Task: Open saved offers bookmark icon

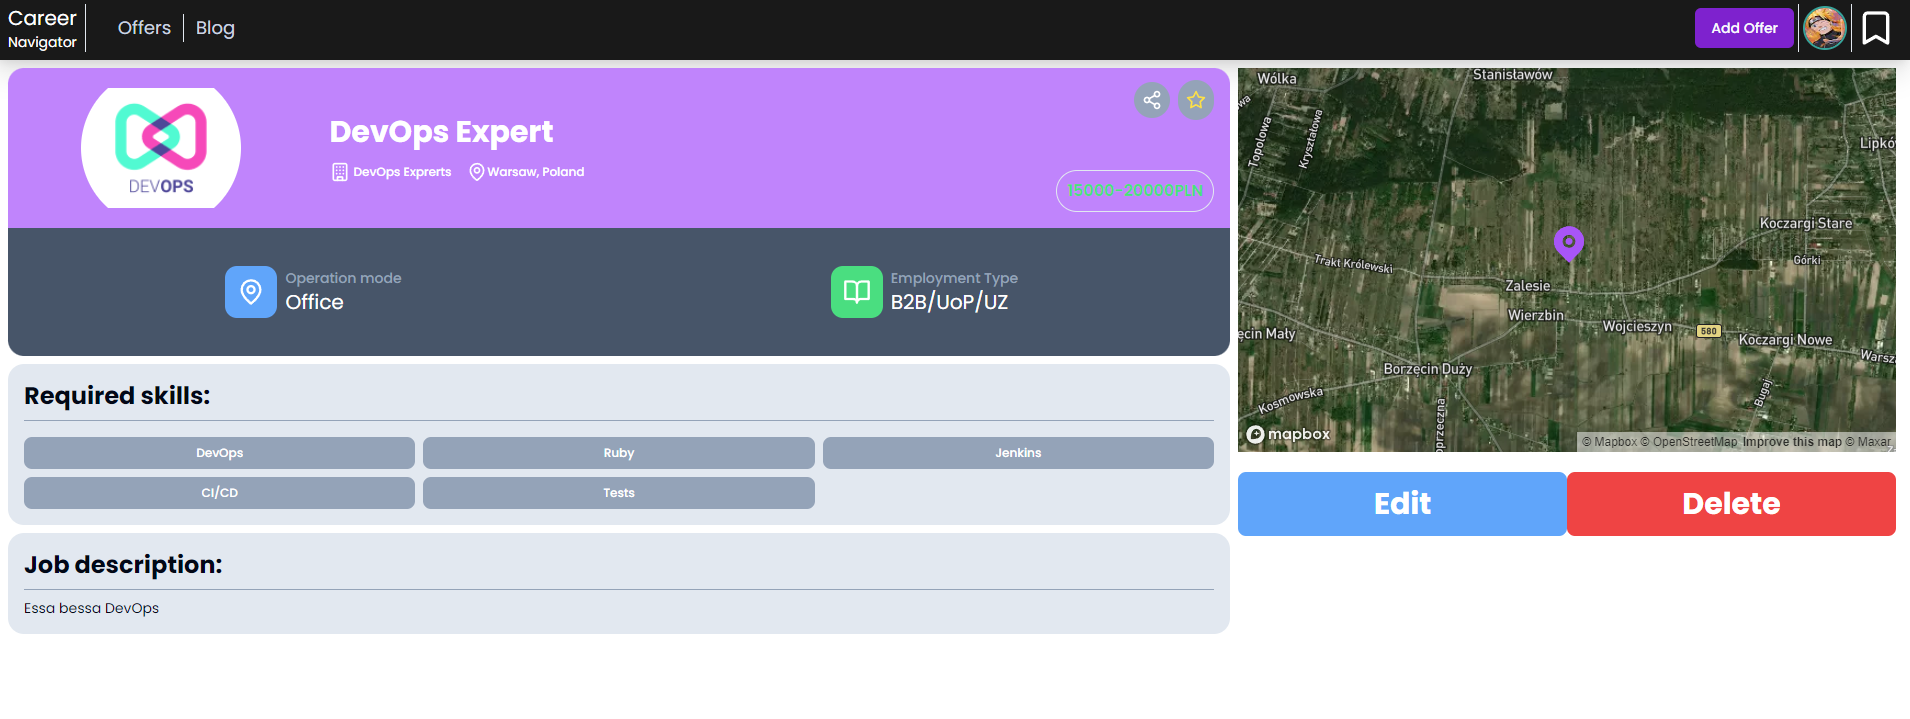Action: 1876,28
